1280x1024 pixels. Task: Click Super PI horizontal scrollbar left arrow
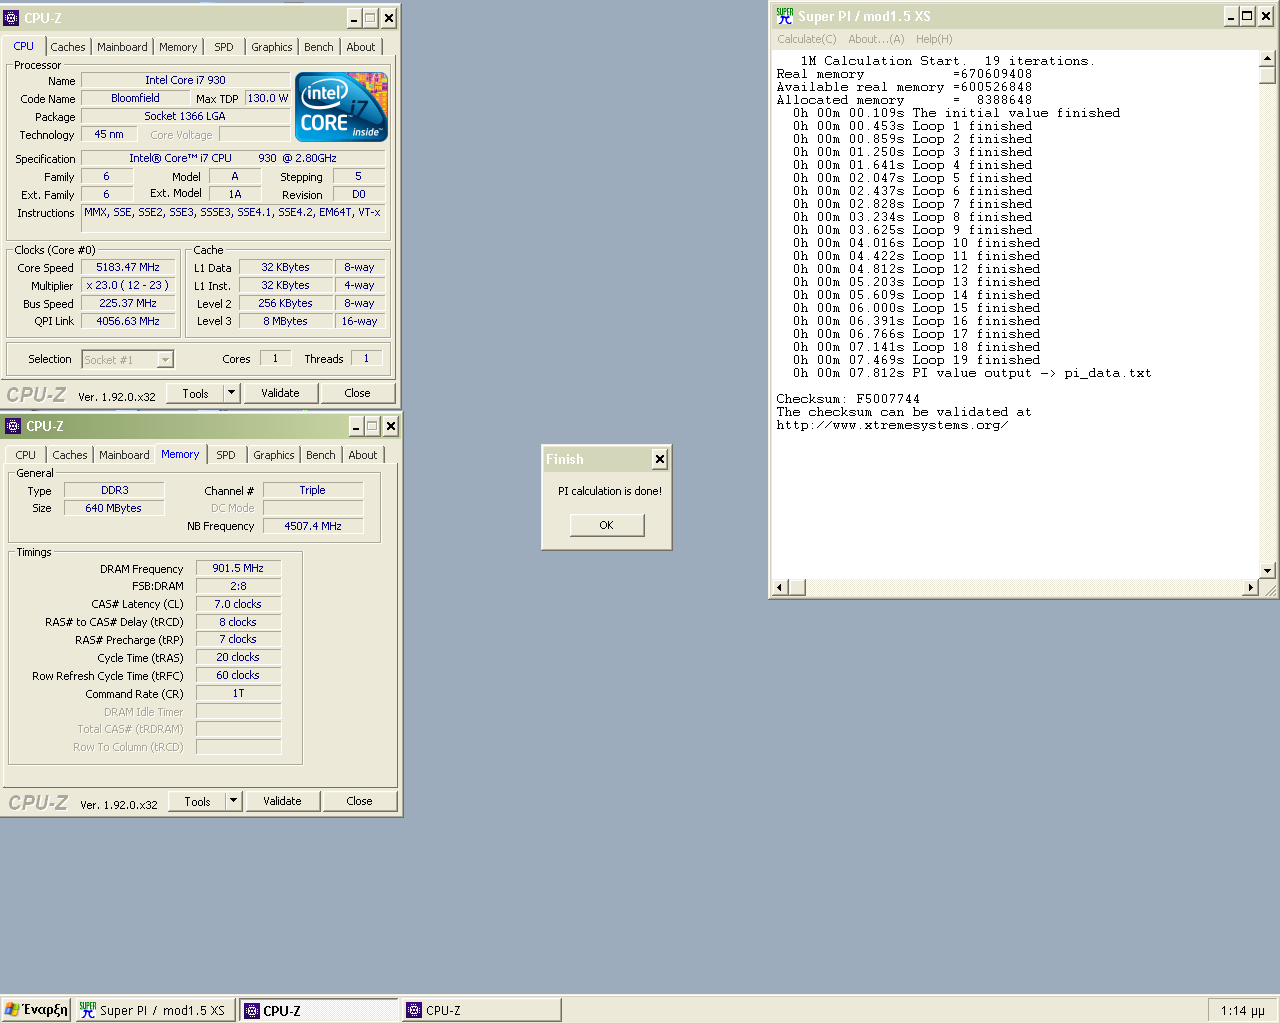tap(781, 587)
